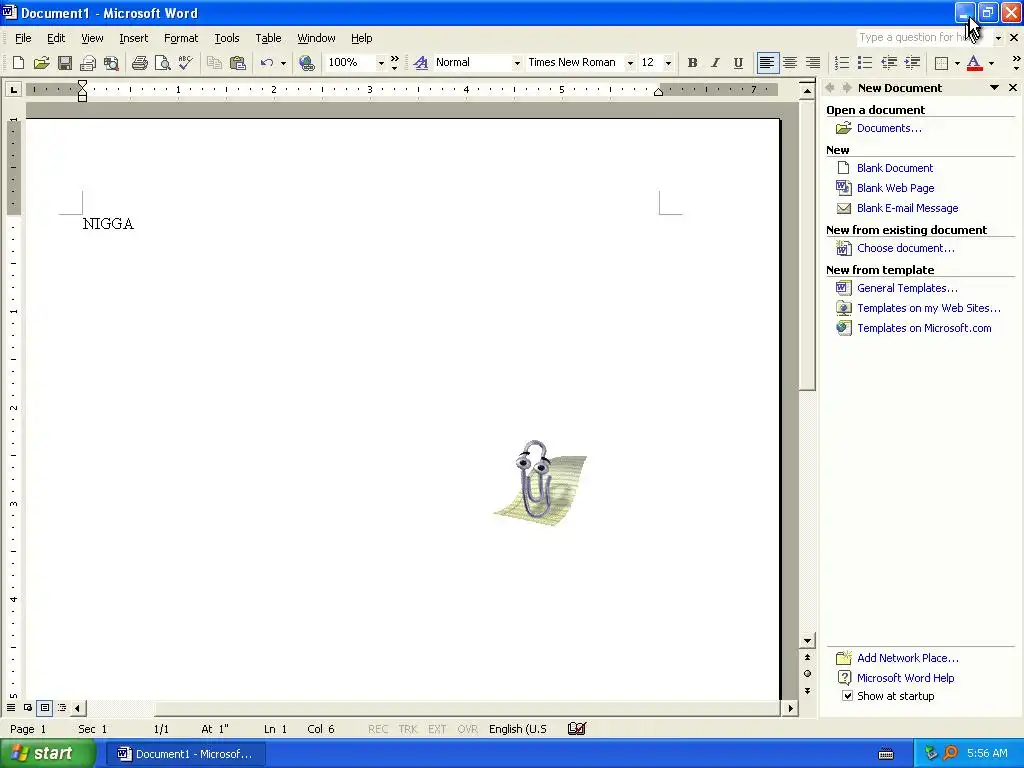
Task: Run Spelling and Grammar check icon
Action: pyautogui.click(x=185, y=63)
